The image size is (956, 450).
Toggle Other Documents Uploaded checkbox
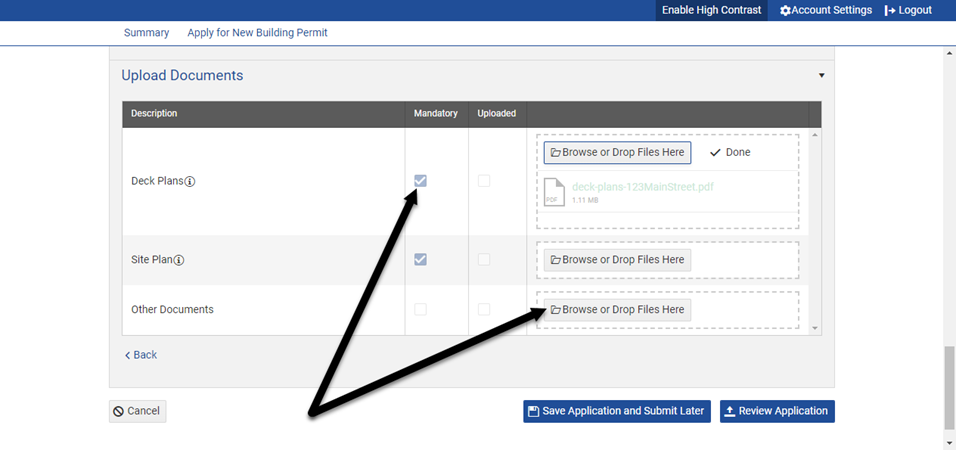[x=484, y=309]
